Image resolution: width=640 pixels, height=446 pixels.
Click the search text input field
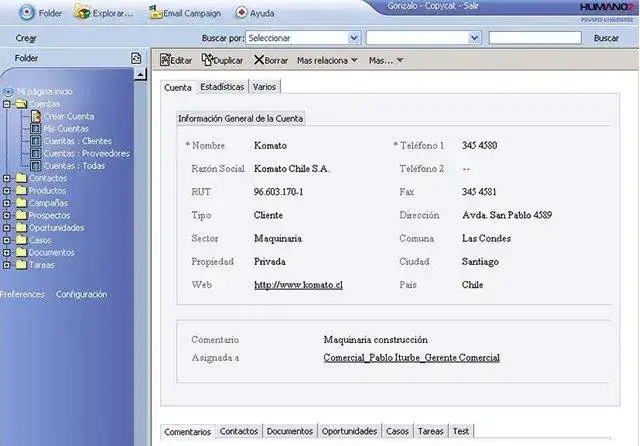tap(535, 38)
